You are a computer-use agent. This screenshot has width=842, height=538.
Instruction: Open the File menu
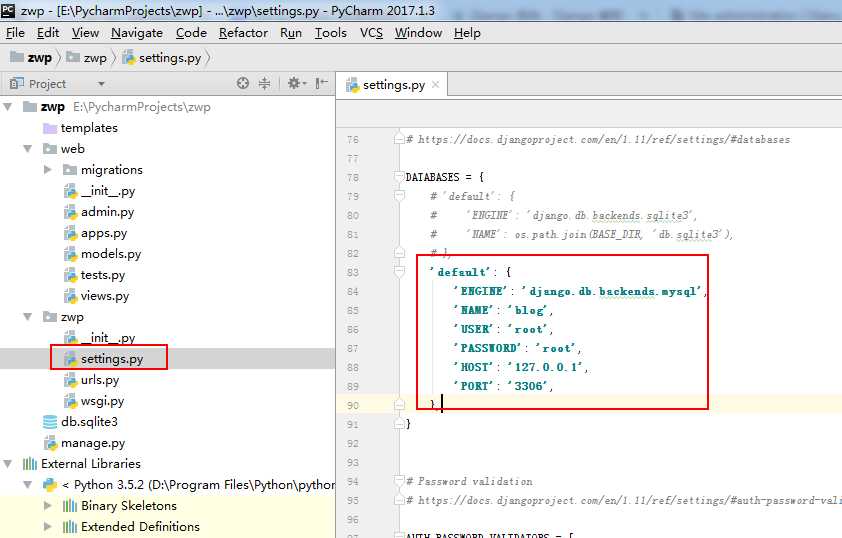pos(15,33)
